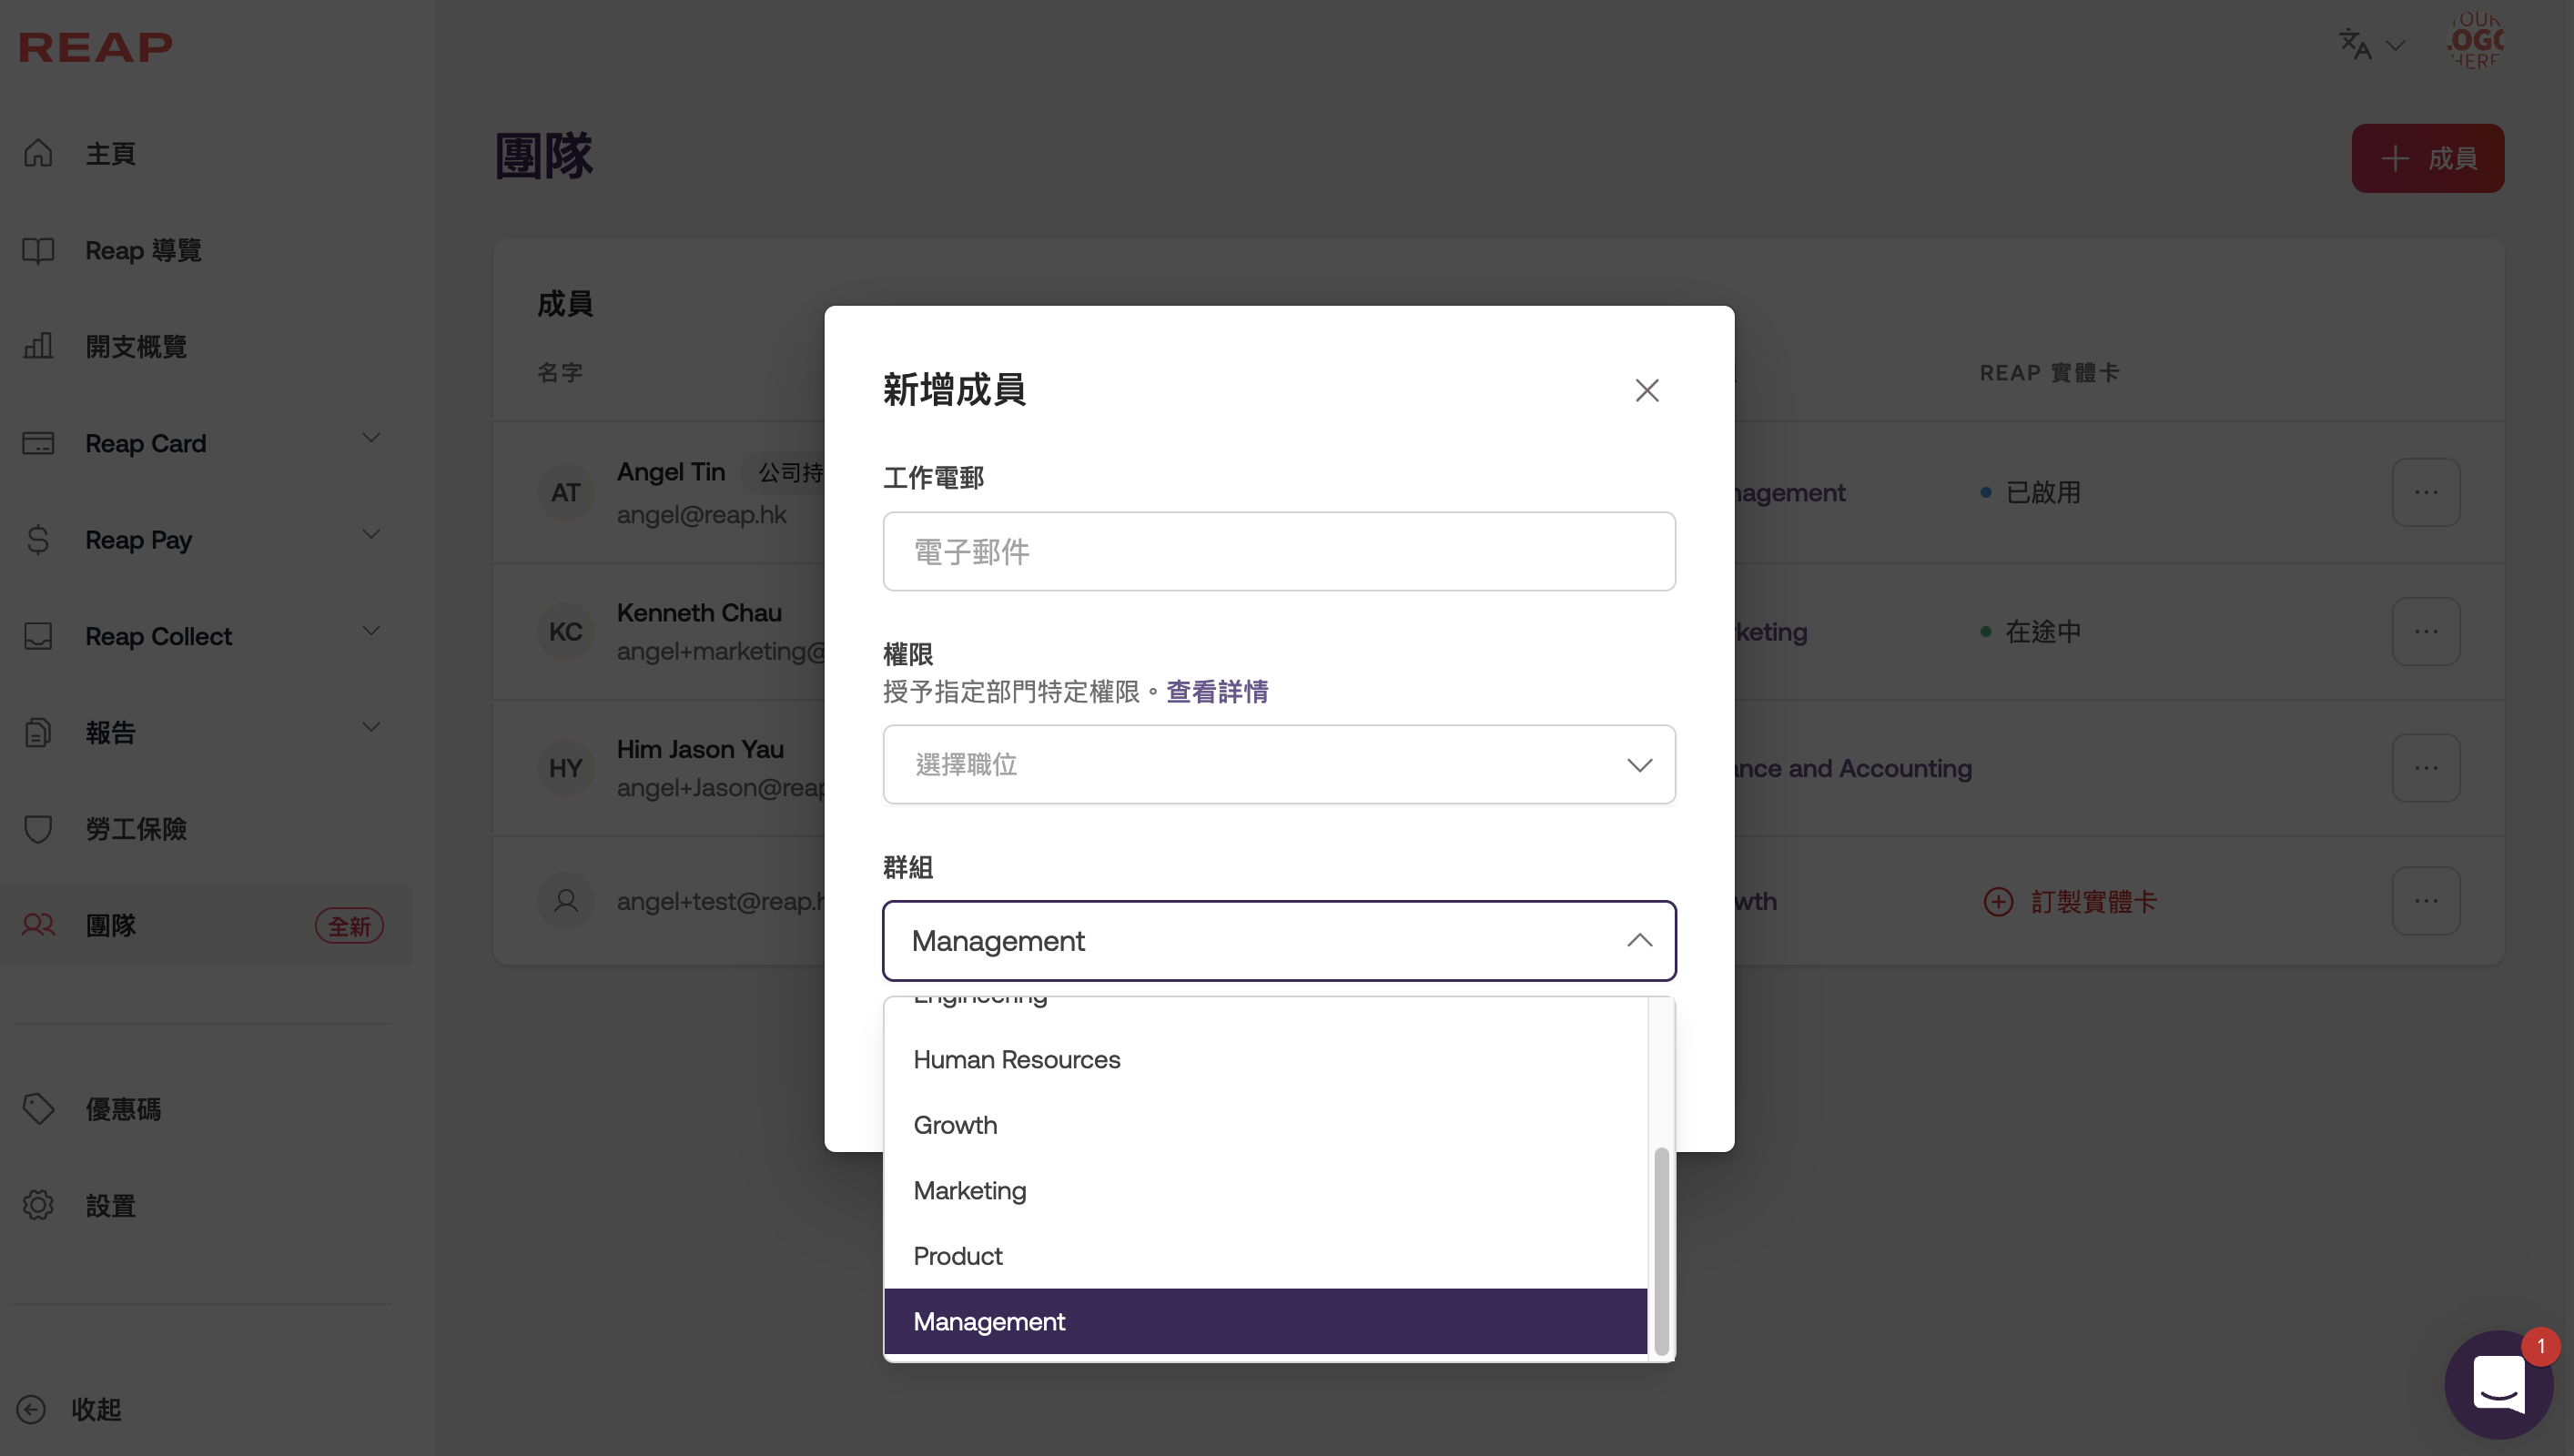
Task: Open the role selection dropdown
Action: tap(1278, 765)
